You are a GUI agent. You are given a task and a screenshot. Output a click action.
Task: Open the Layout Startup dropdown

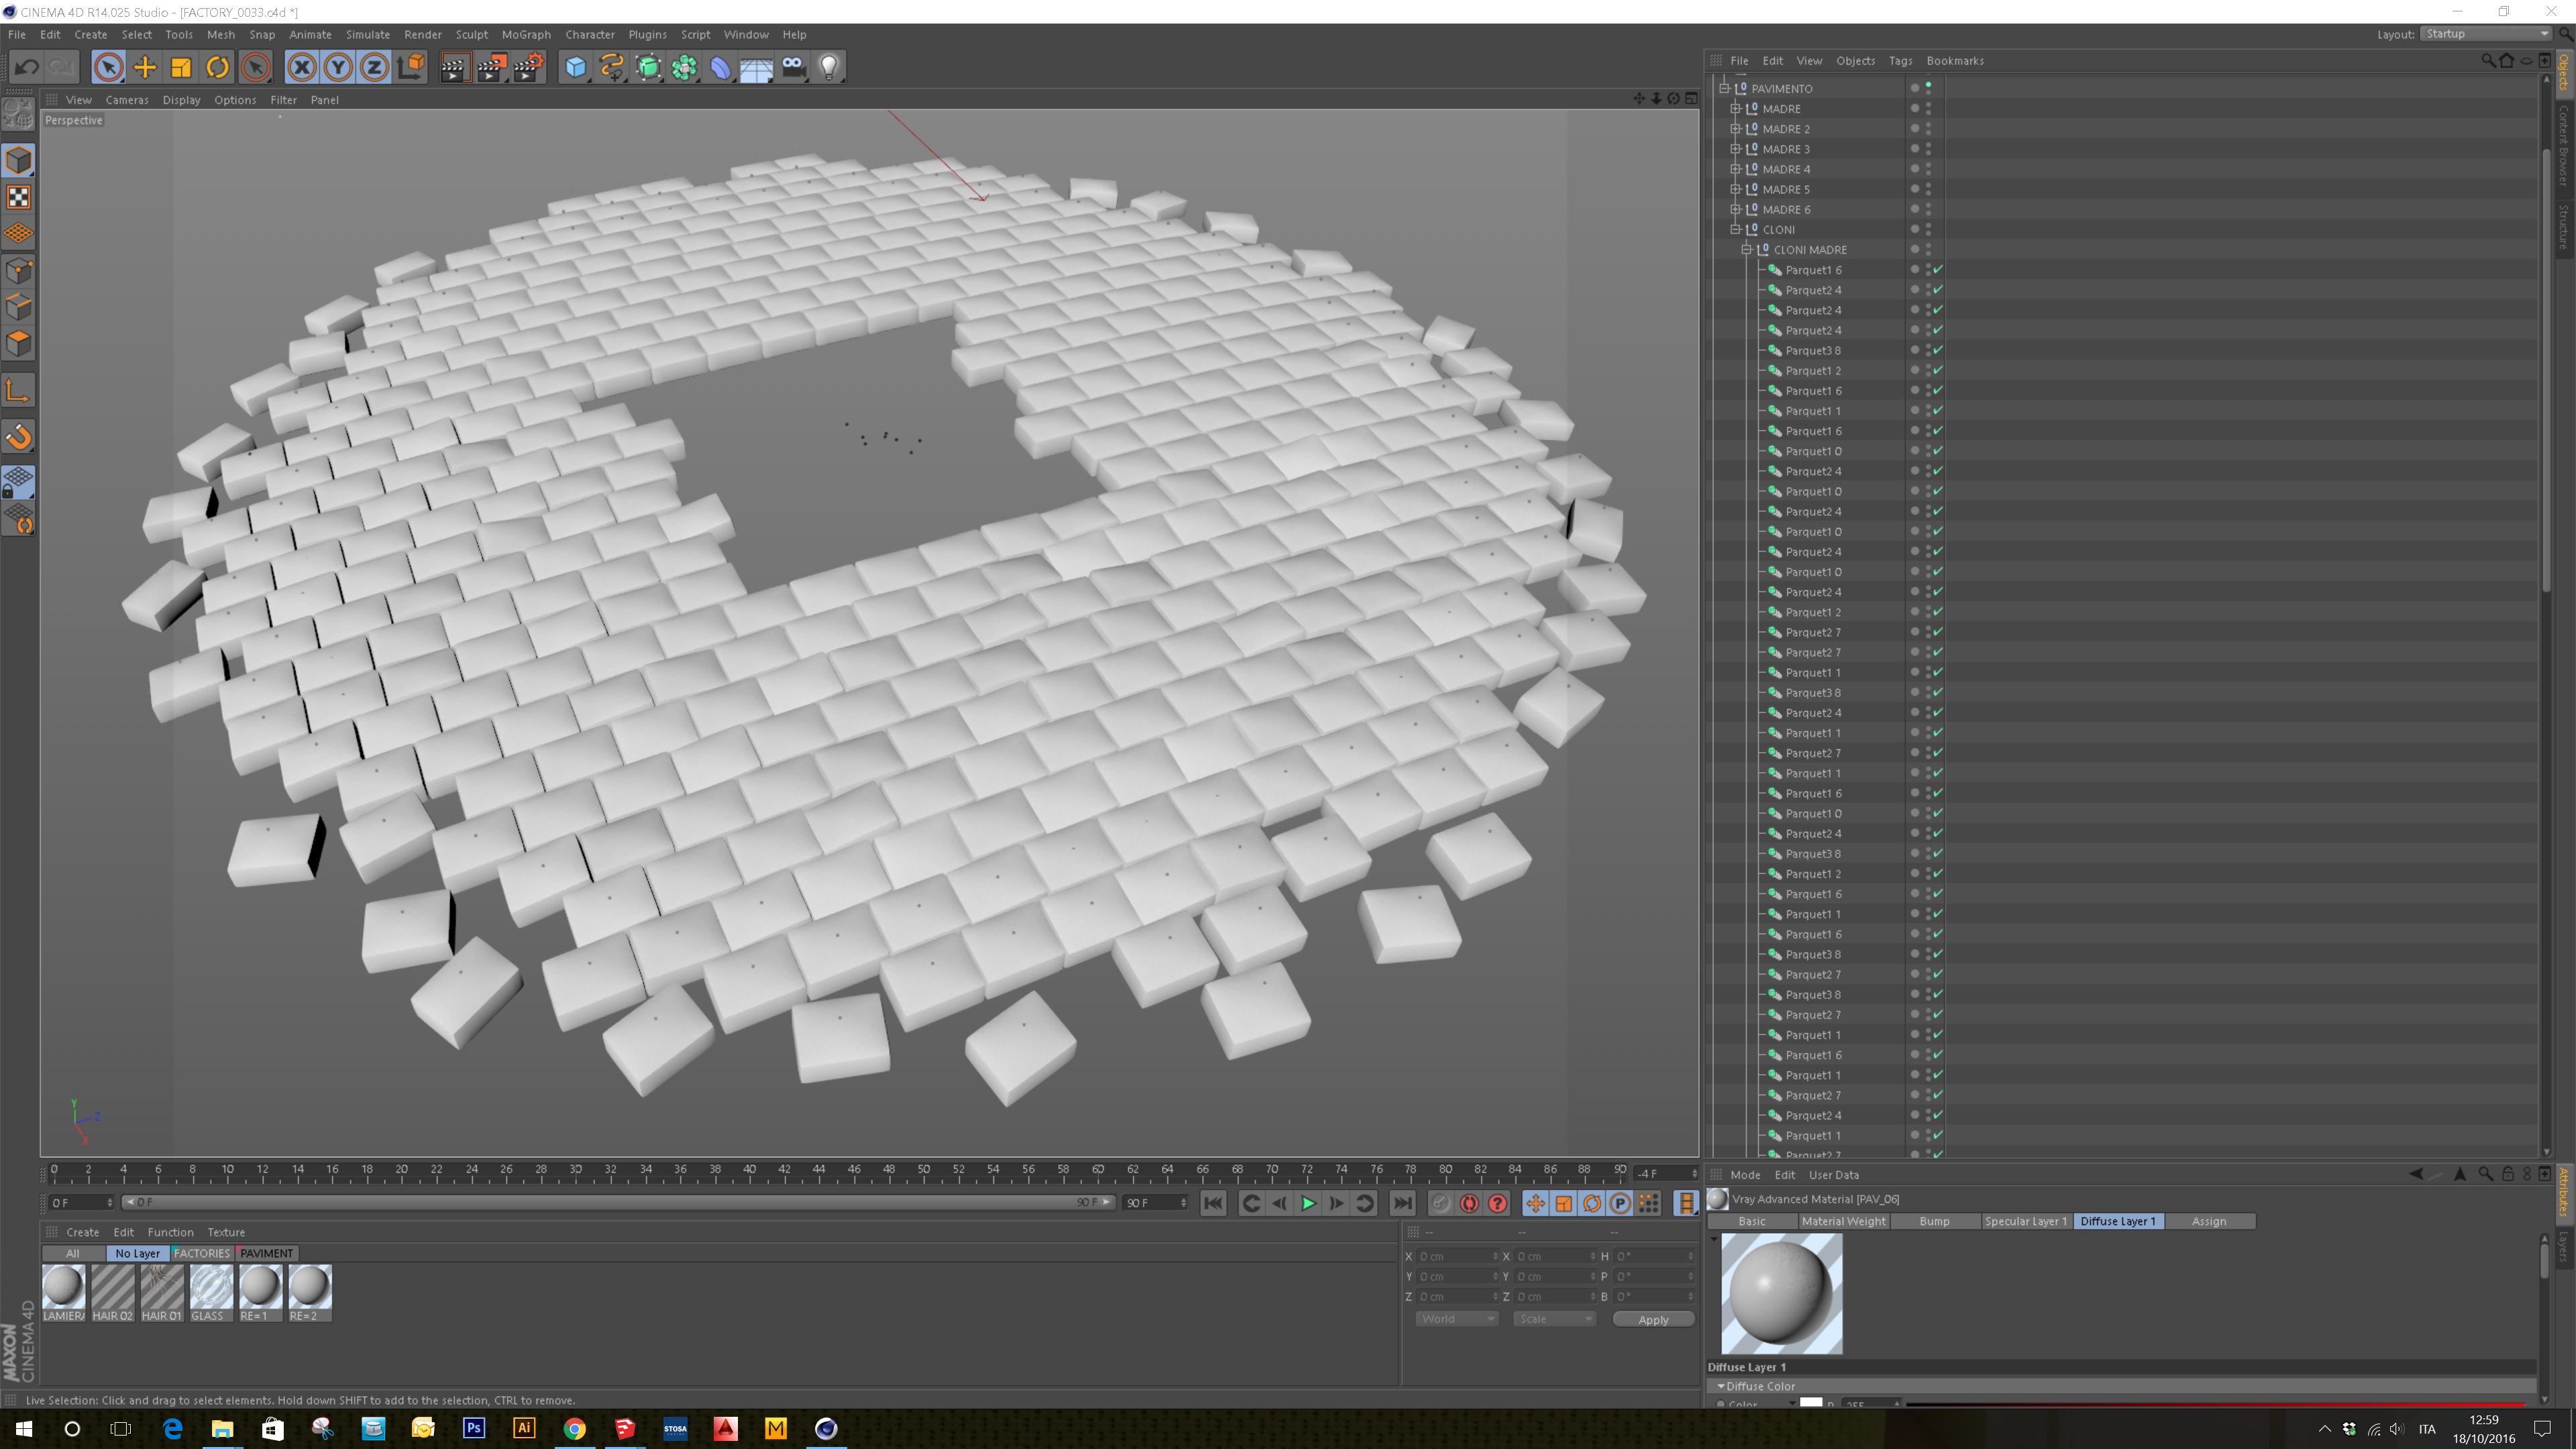click(x=2485, y=34)
